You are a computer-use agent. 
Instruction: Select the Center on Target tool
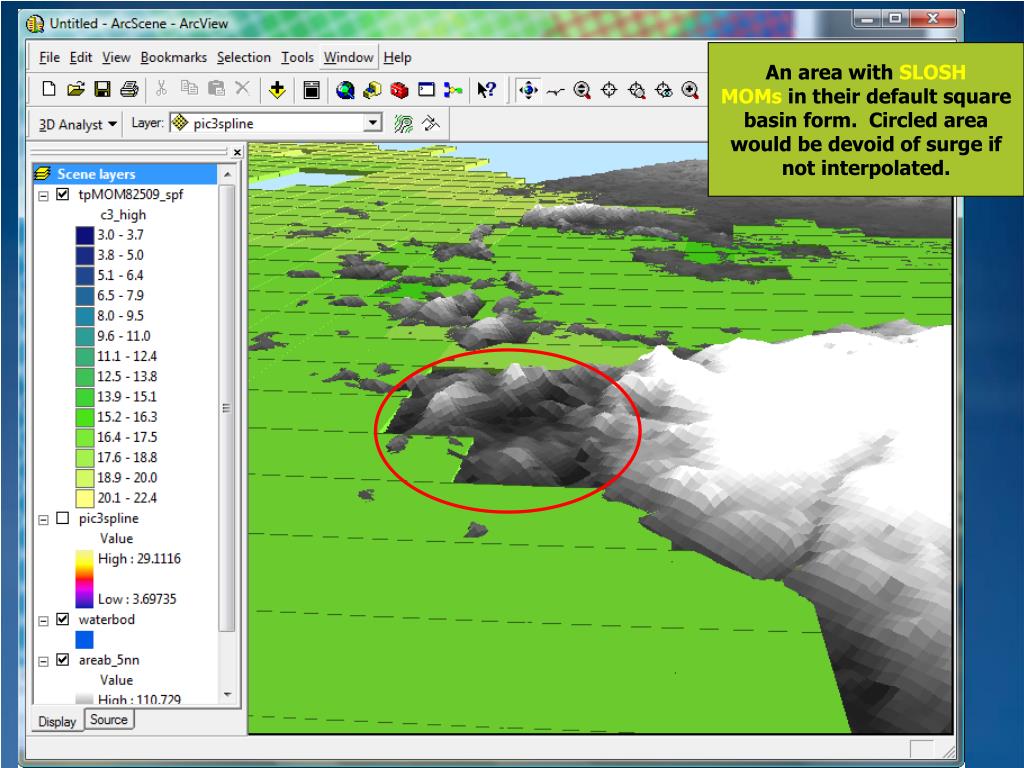click(609, 90)
